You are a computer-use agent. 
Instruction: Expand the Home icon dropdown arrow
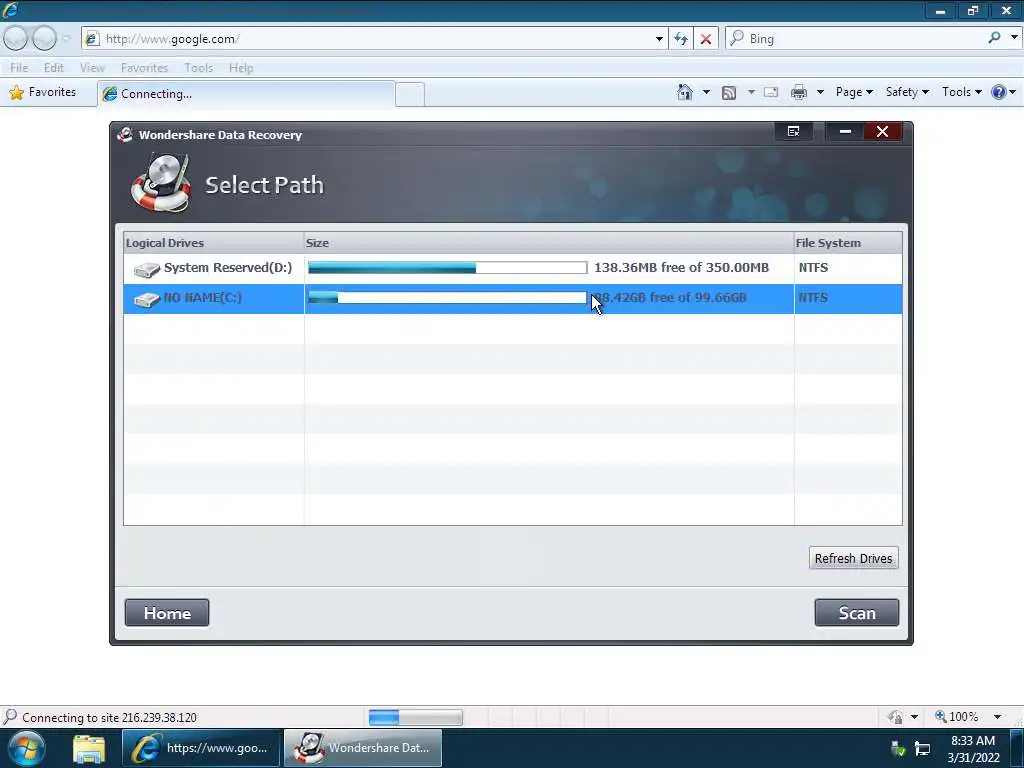click(x=706, y=92)
